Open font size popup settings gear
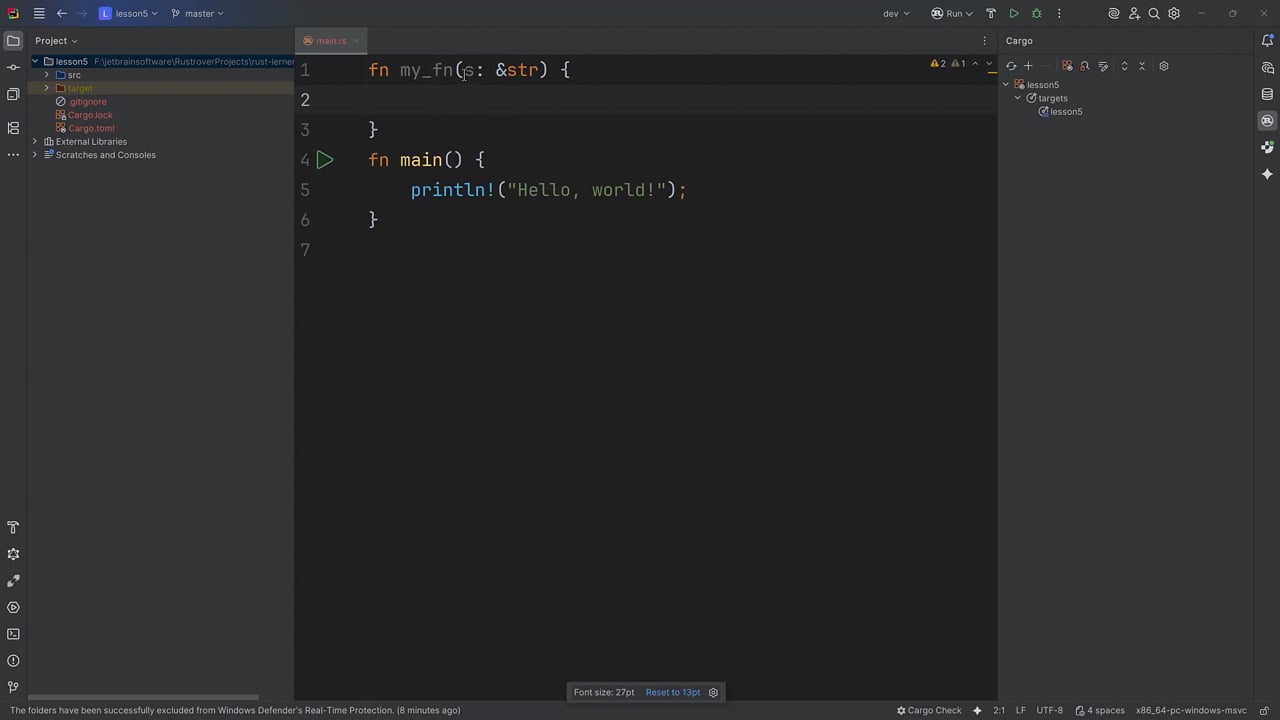Image resolution: width=1280 pixels, height=720 pixels. [713, 692]
